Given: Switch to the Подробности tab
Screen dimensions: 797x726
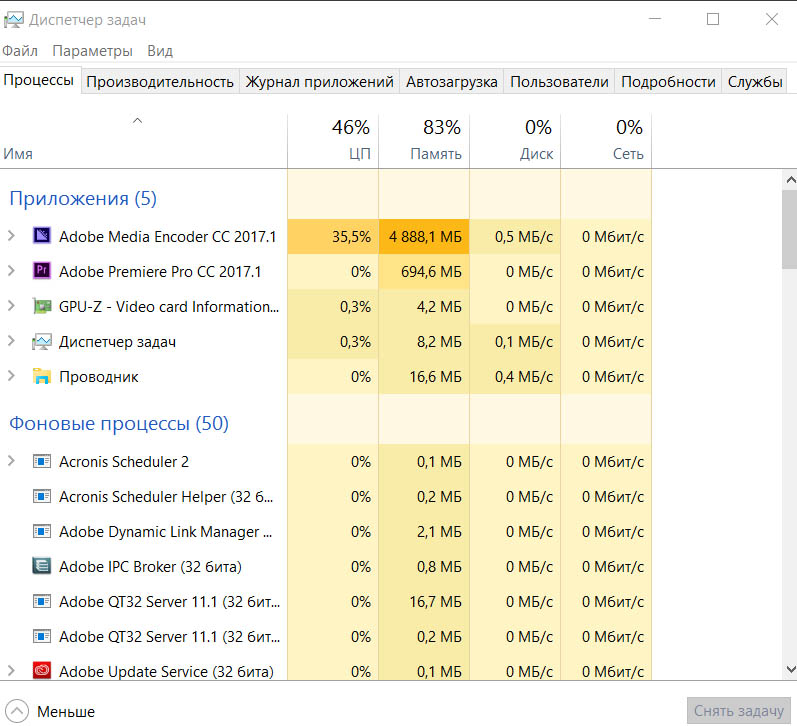Looking at the screenshot, I should click(668, 81).
